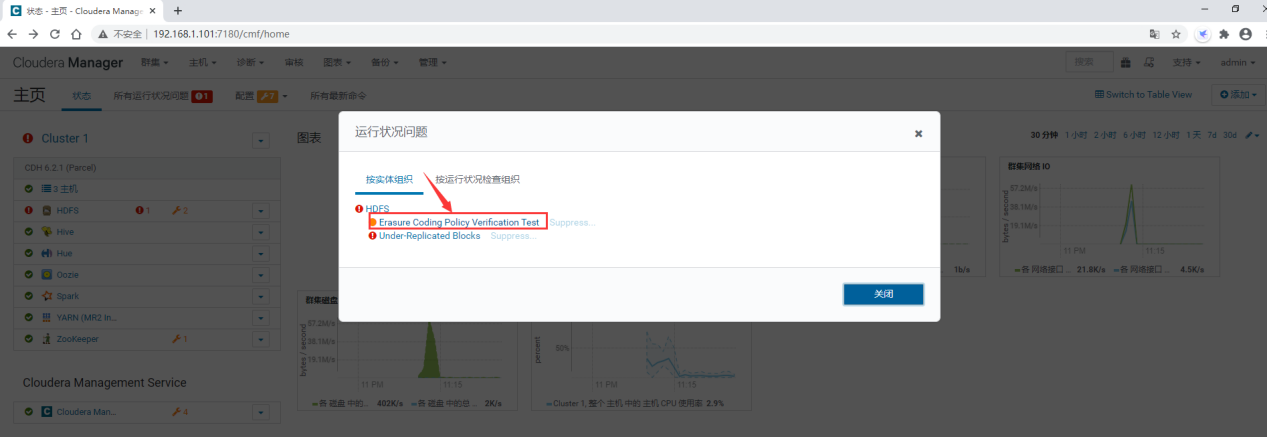Open the Spark row actions dropdown
Image resolution: width=1267 pixels, height=437 pixels.
pyautogui.click(x=261, y=296)
